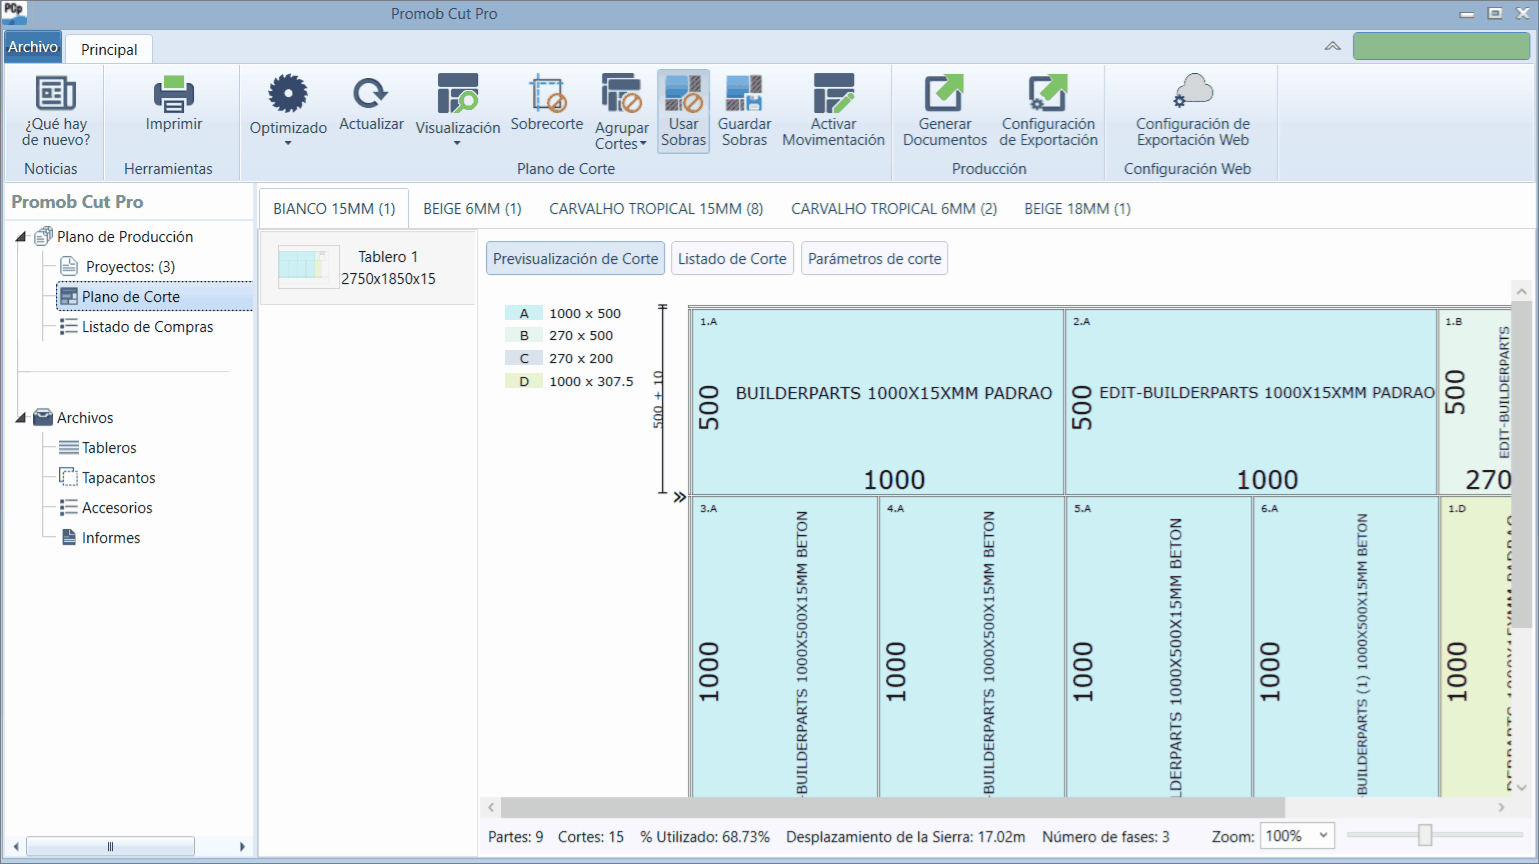
Task: Click legend color swatch B
Action: click(523, 336)
